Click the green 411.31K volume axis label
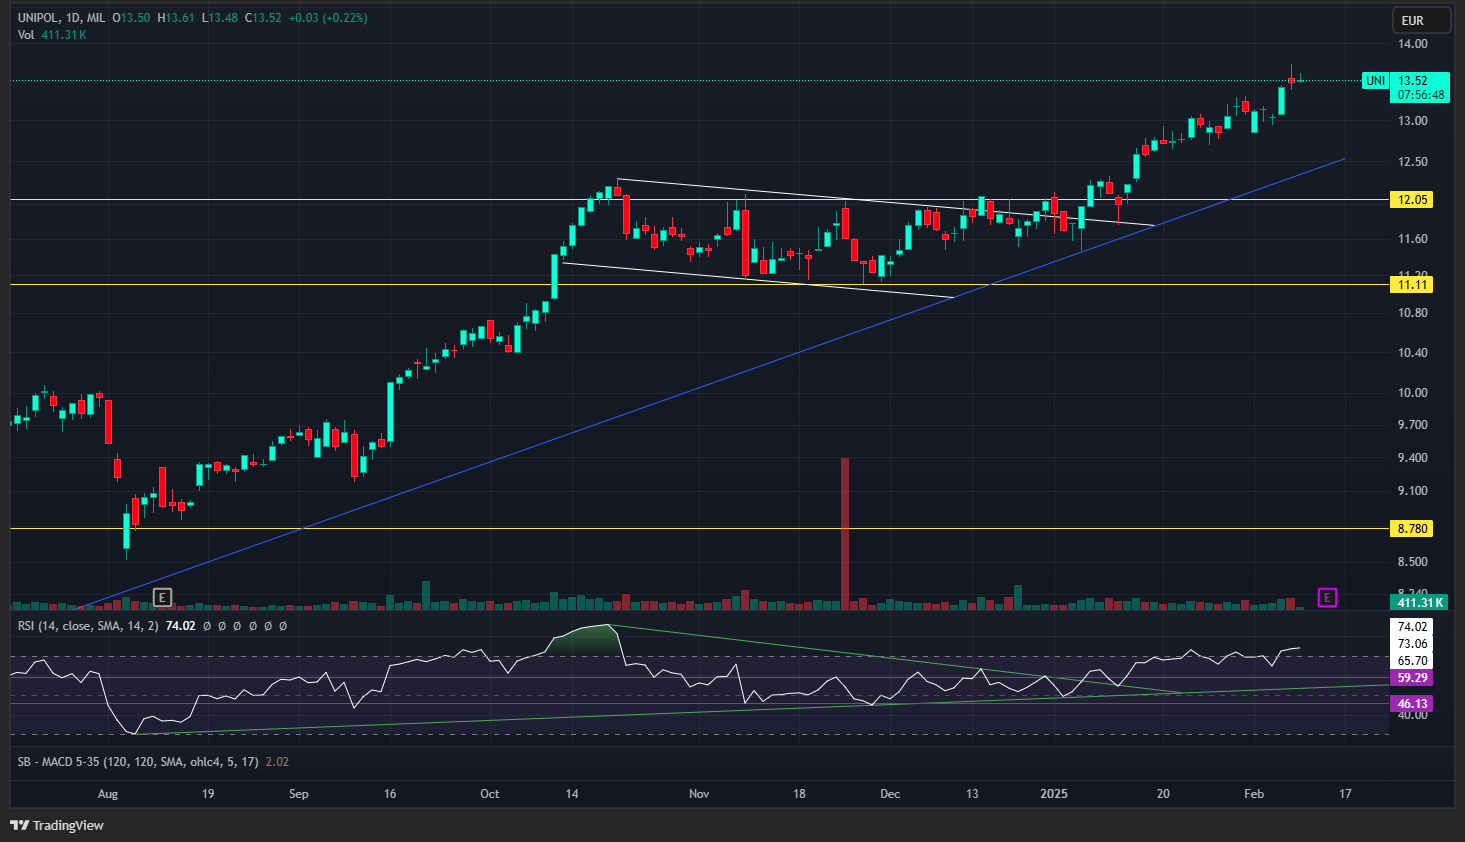The height and width of the screenshot is (842, 1465). [x=1420, y=603]
